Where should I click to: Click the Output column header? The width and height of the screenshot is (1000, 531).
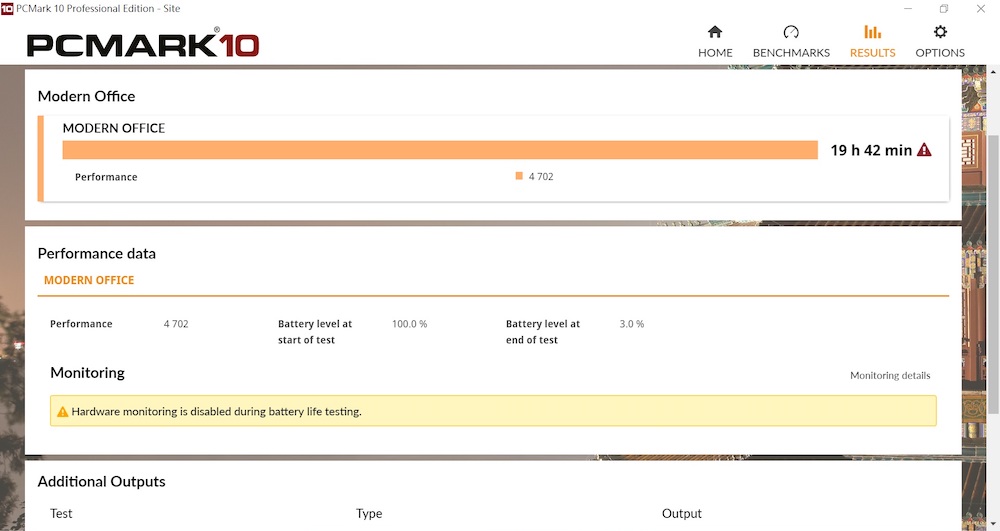(682, 514)
